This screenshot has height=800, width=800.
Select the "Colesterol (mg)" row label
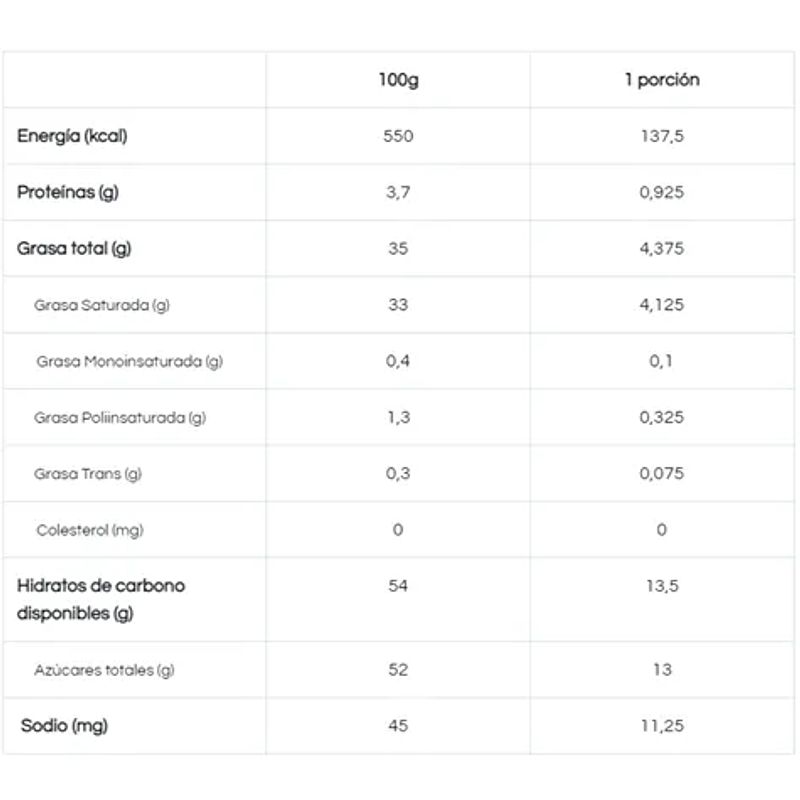pyautogui.click(x=90, y=529)
